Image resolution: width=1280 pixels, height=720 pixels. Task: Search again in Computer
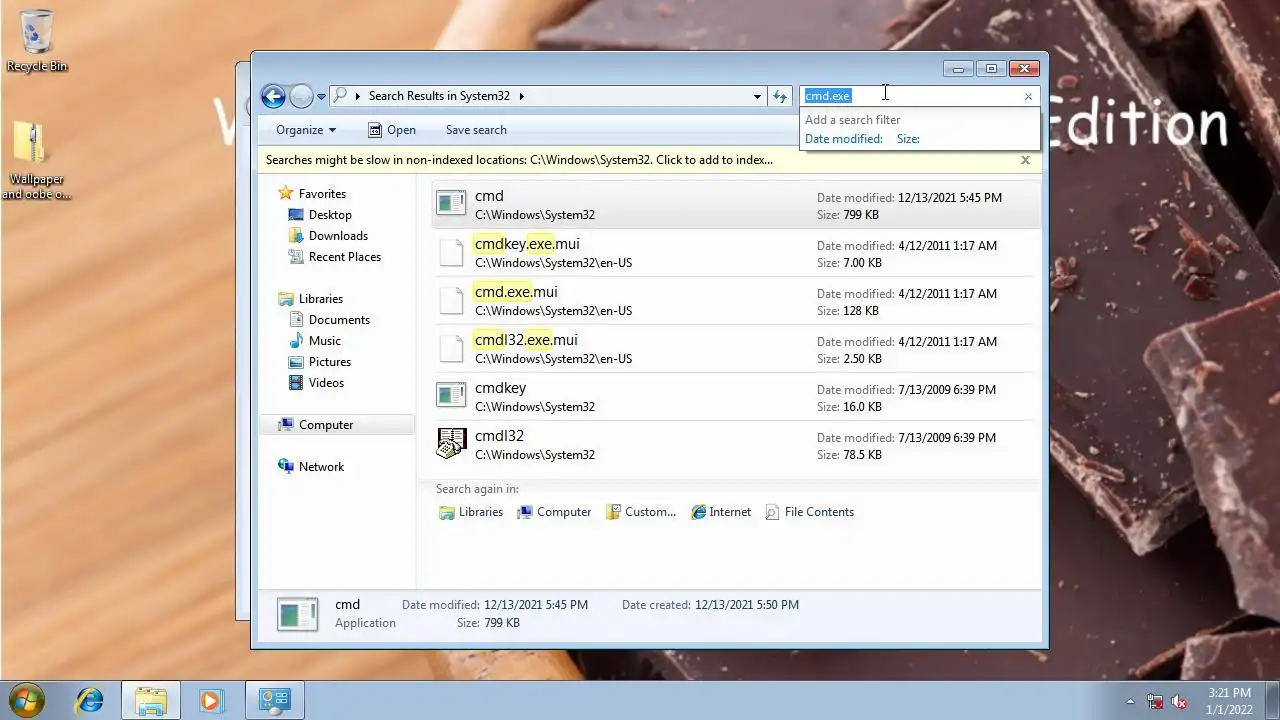click(554, 512)
